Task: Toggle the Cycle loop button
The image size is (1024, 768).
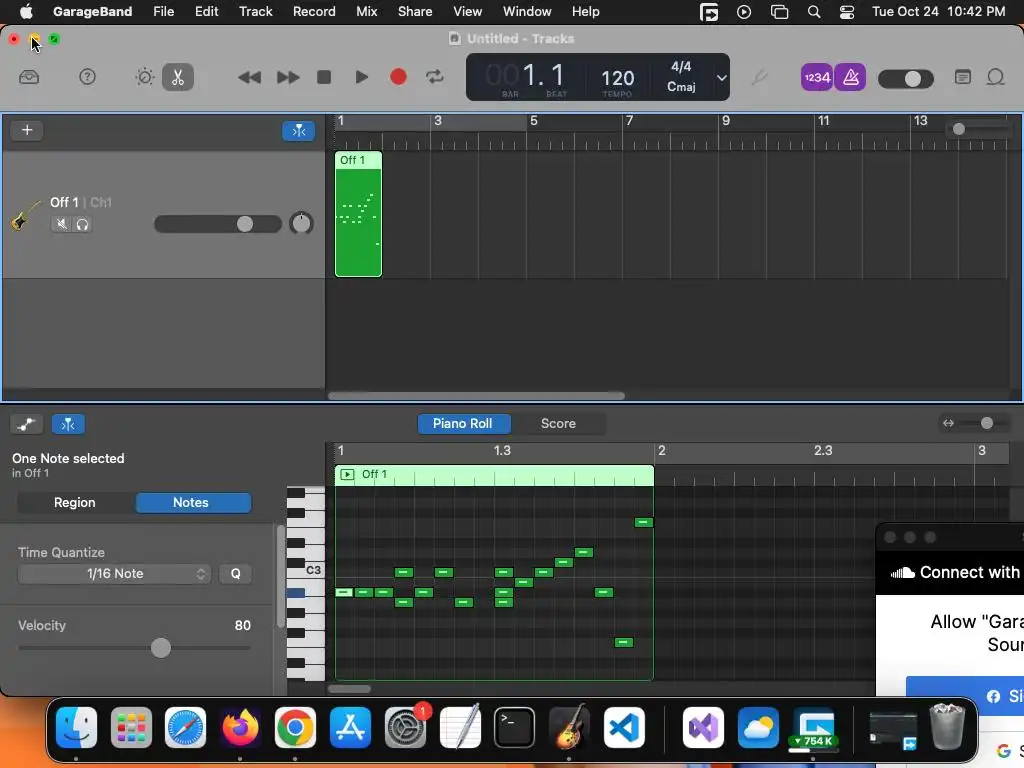Action: (x=435, y=77)
